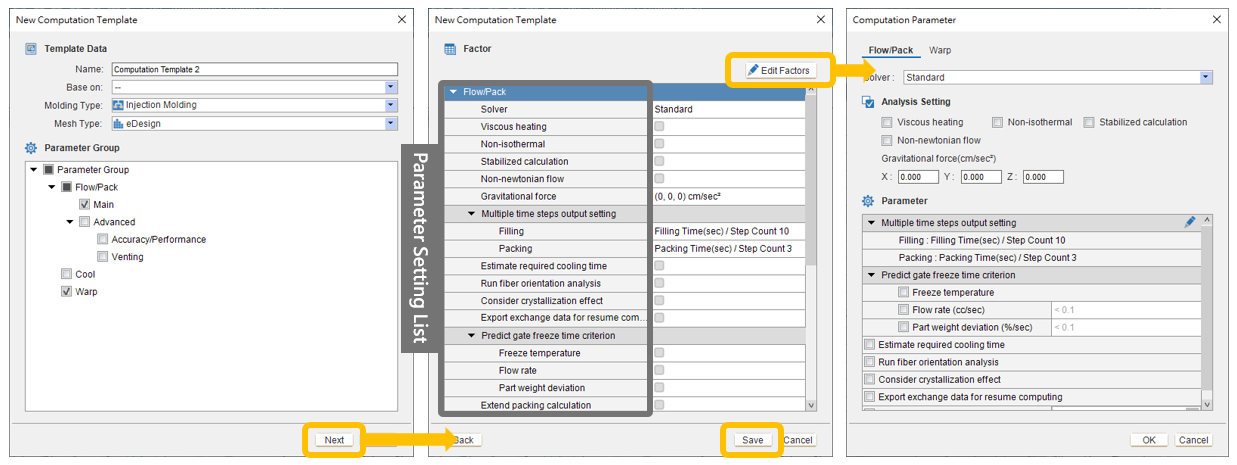Select the 'Filling : Filling Time(sec) / Step Count 10' row
Viewport: 1237px width, 465px height.
(1030, 240)
